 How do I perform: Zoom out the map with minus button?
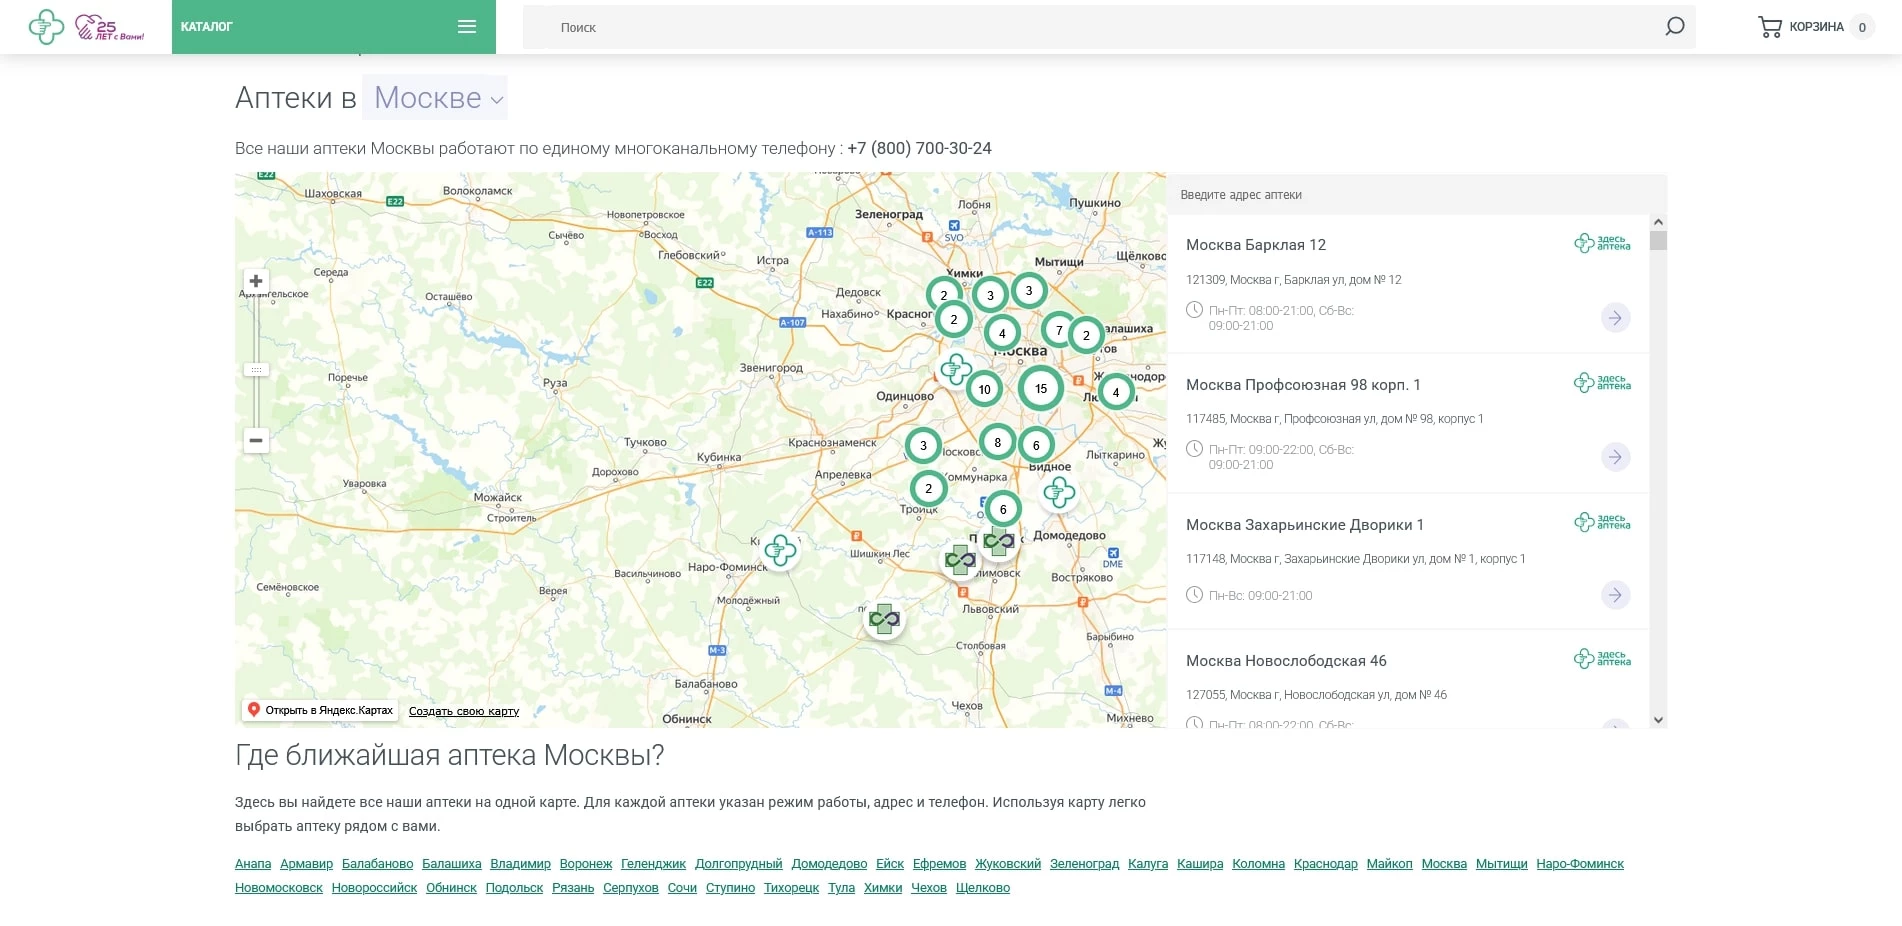point(256,440)
